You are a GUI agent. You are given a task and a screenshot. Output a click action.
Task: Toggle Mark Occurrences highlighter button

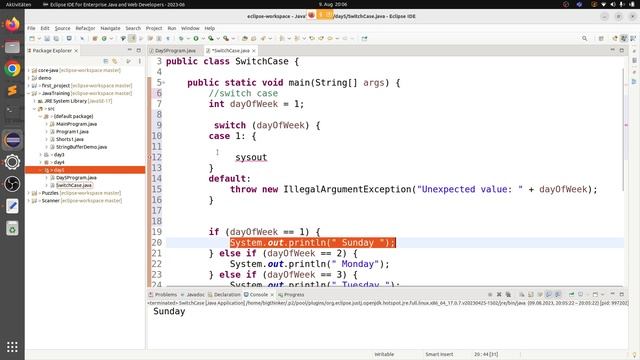pos(132,38)
